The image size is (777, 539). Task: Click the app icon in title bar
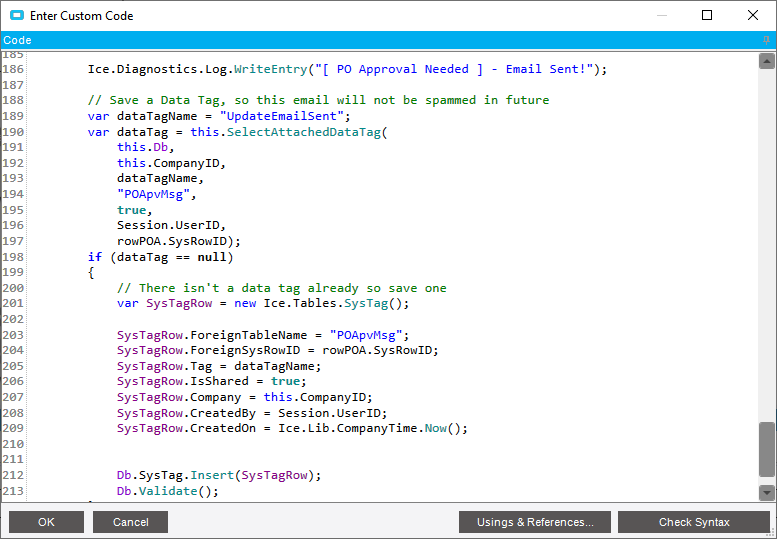[x=17, y=15]
